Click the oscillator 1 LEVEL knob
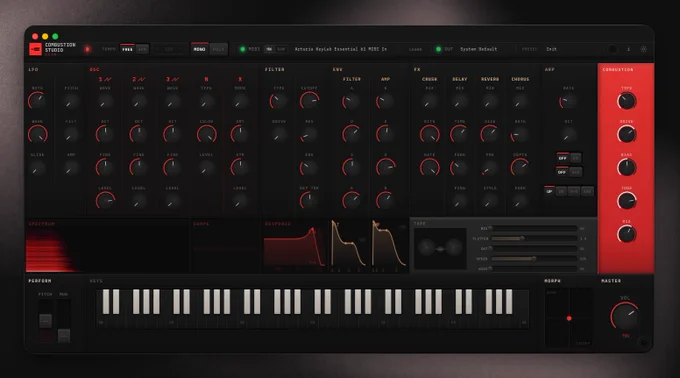The image size is (680, 378). click(x=105, y=201)
